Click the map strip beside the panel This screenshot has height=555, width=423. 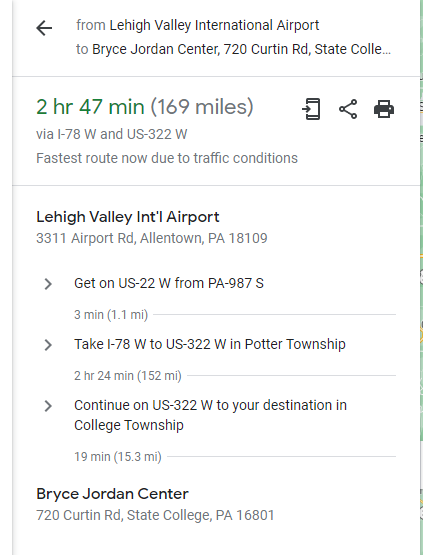(x=421, y=278)
